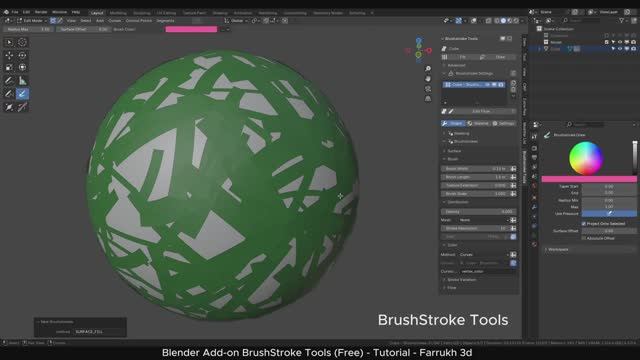Select the Tweak select tool in left toolbar
Image resolution: width=640 pixels, height=360 pixels.
click(9, 42)
